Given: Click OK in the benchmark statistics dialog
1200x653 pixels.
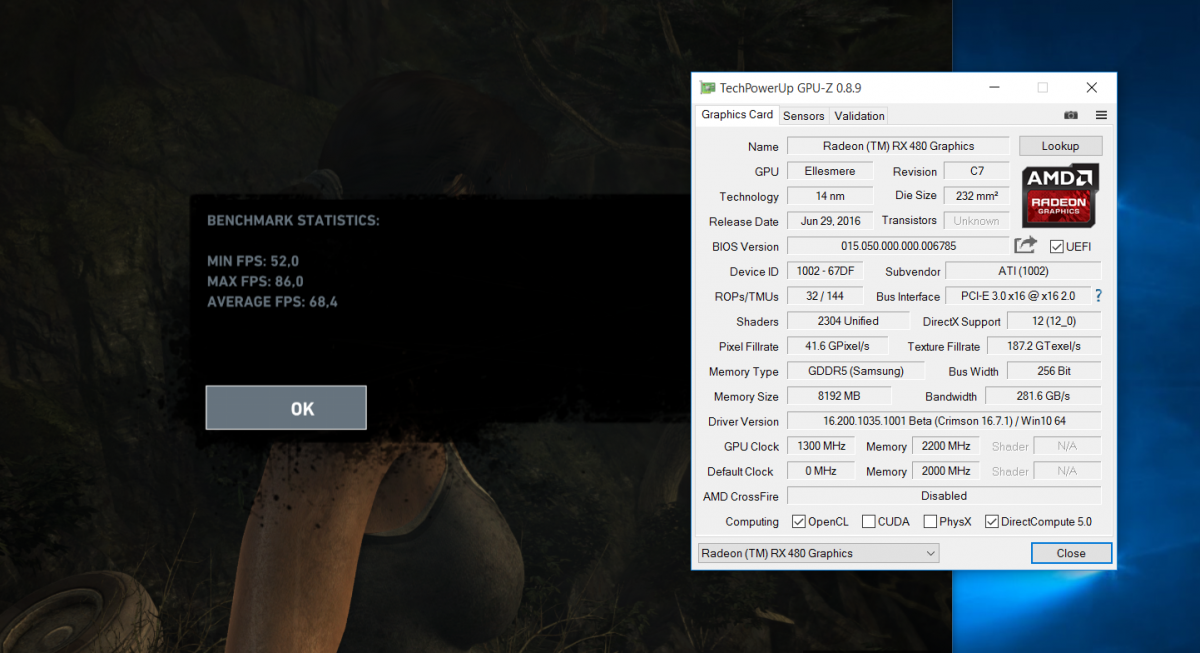Looking at the screenshot, I should point(286,408).
